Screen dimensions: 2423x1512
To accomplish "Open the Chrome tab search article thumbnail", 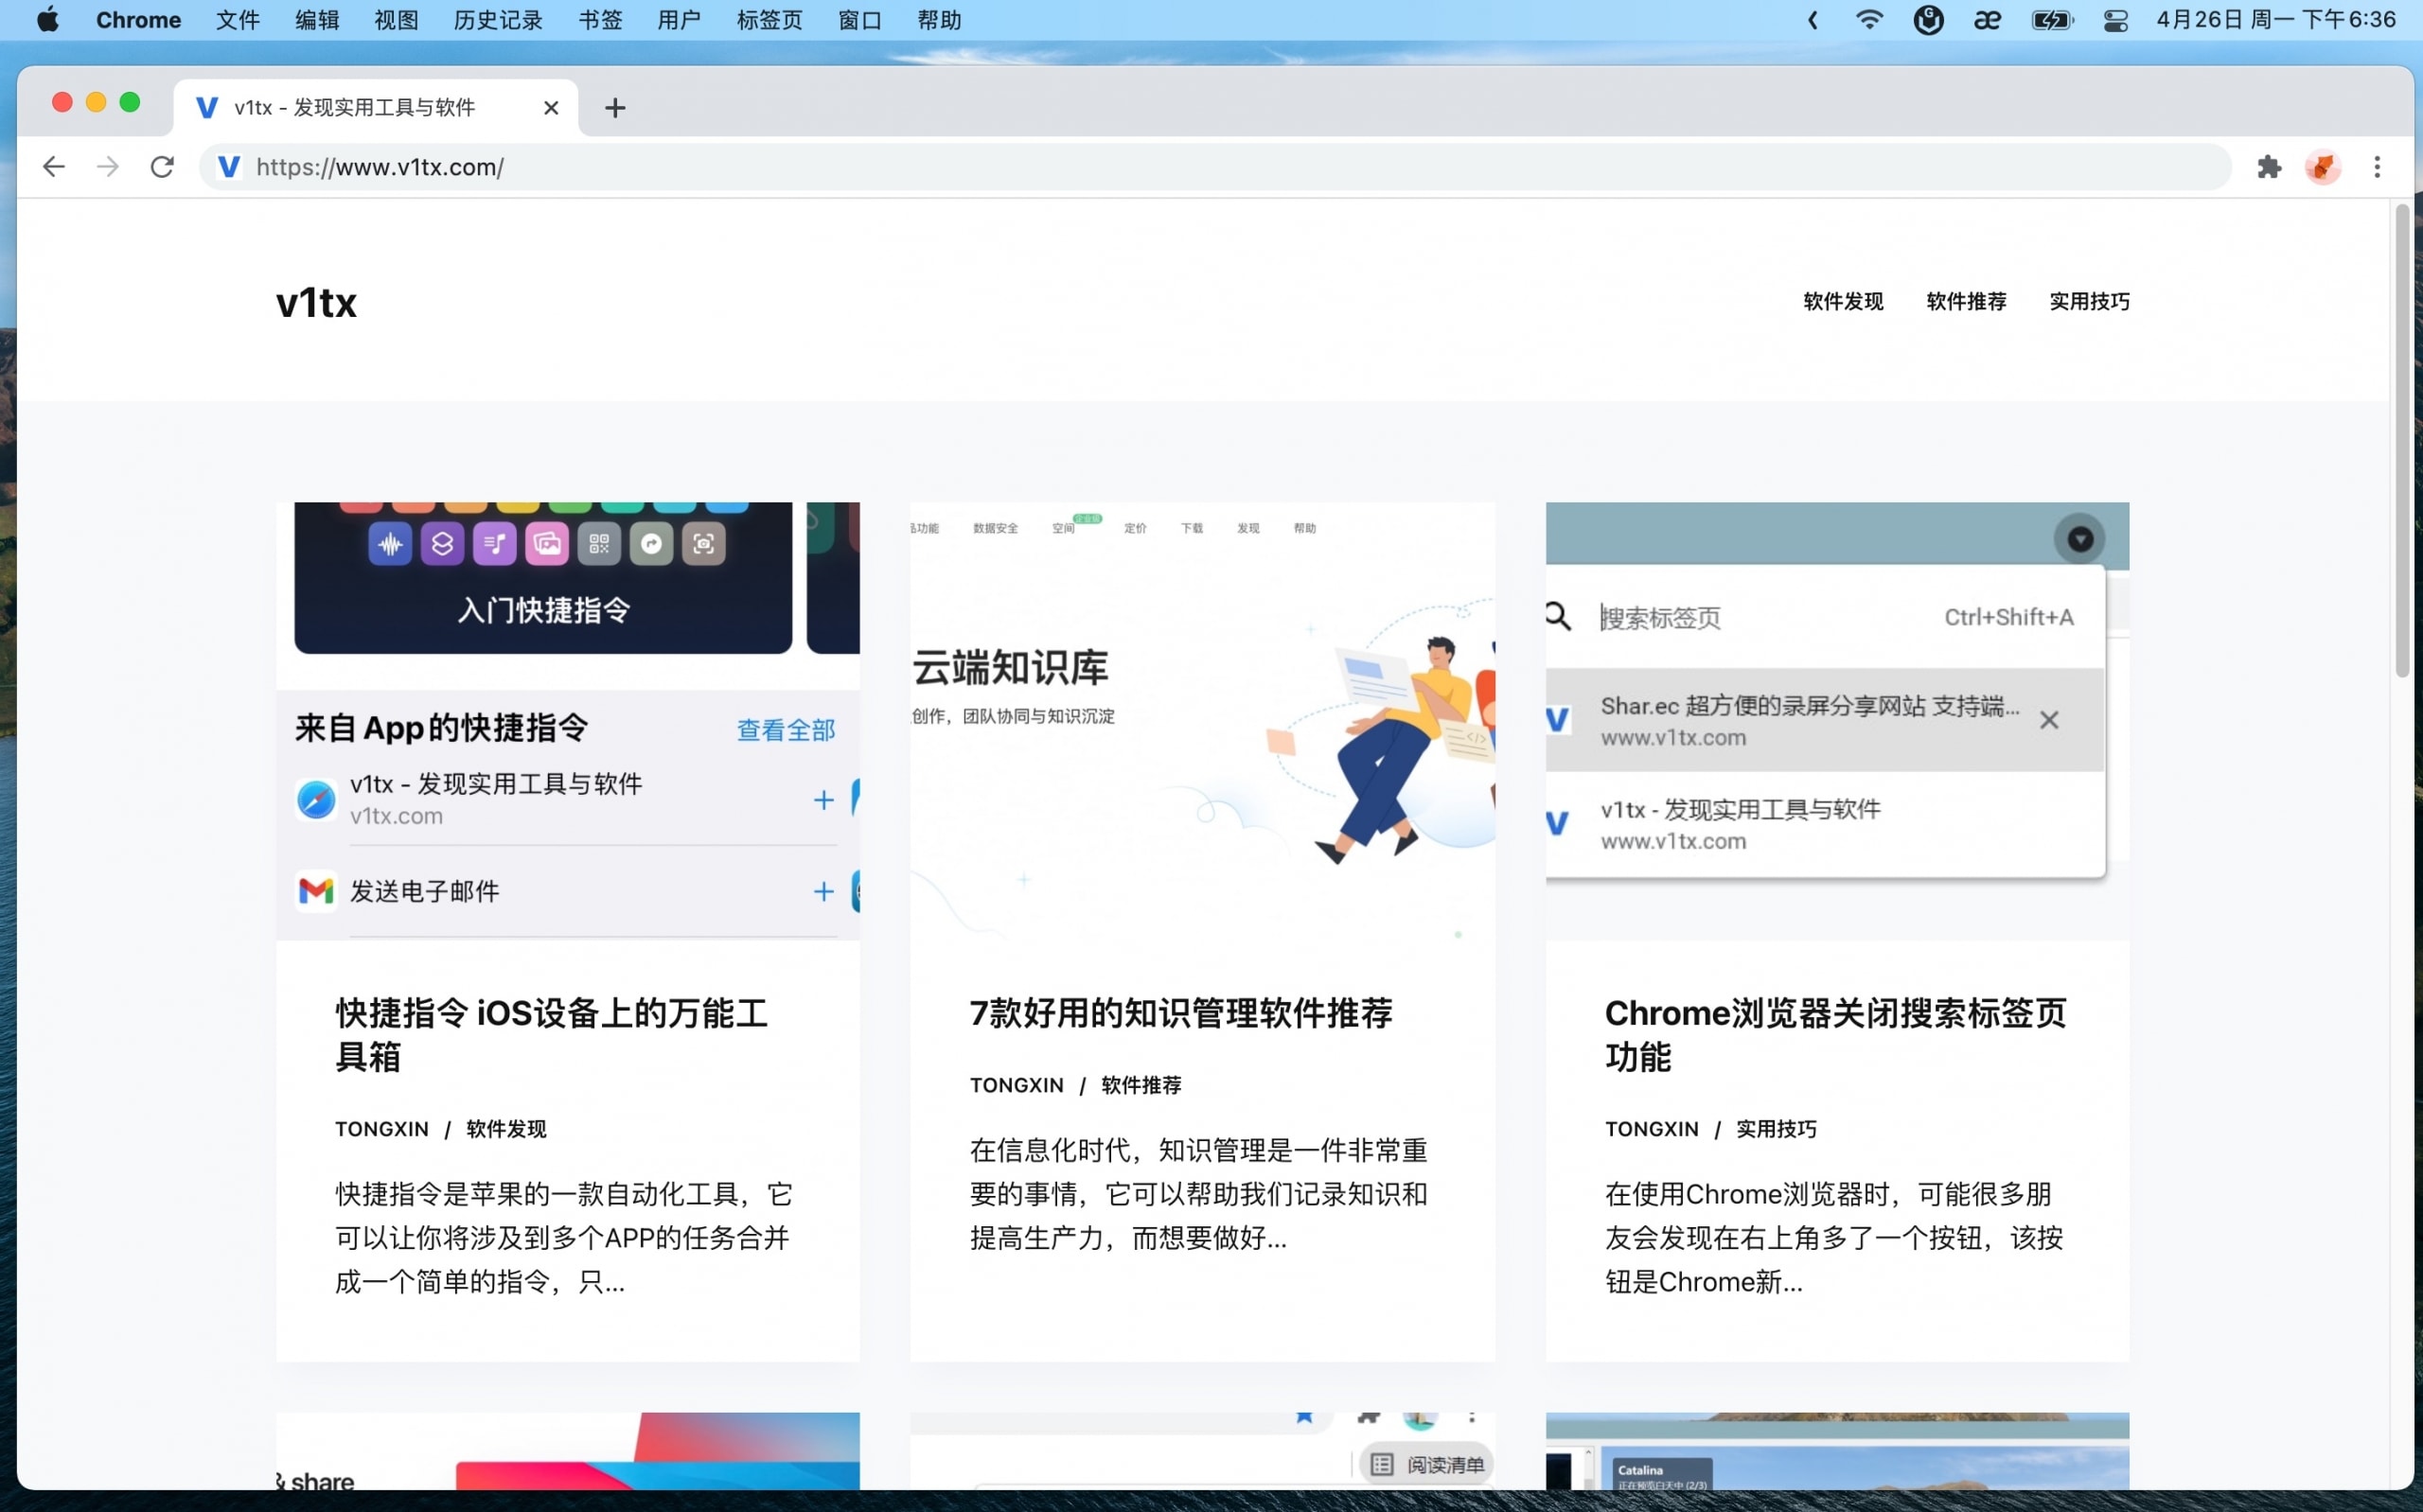I will coord(1837,721).
